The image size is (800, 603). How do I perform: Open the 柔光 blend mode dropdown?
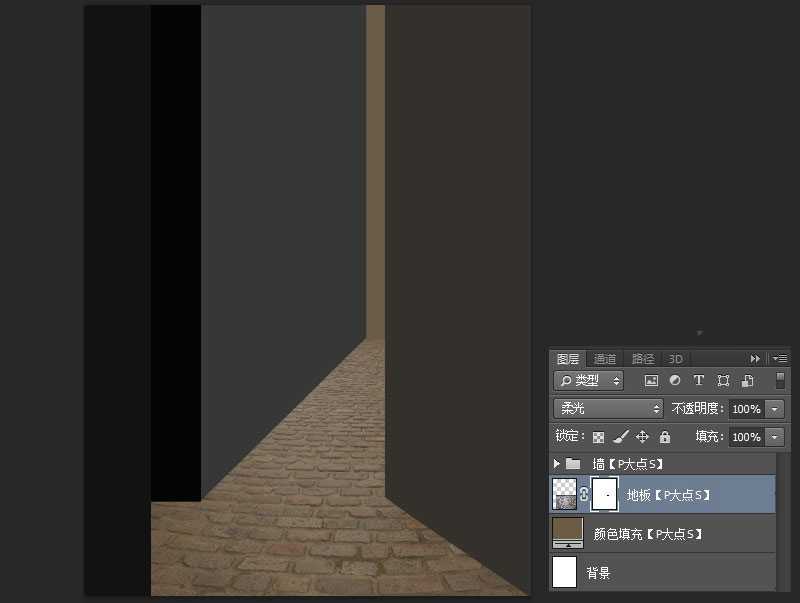tap(608, 409)
